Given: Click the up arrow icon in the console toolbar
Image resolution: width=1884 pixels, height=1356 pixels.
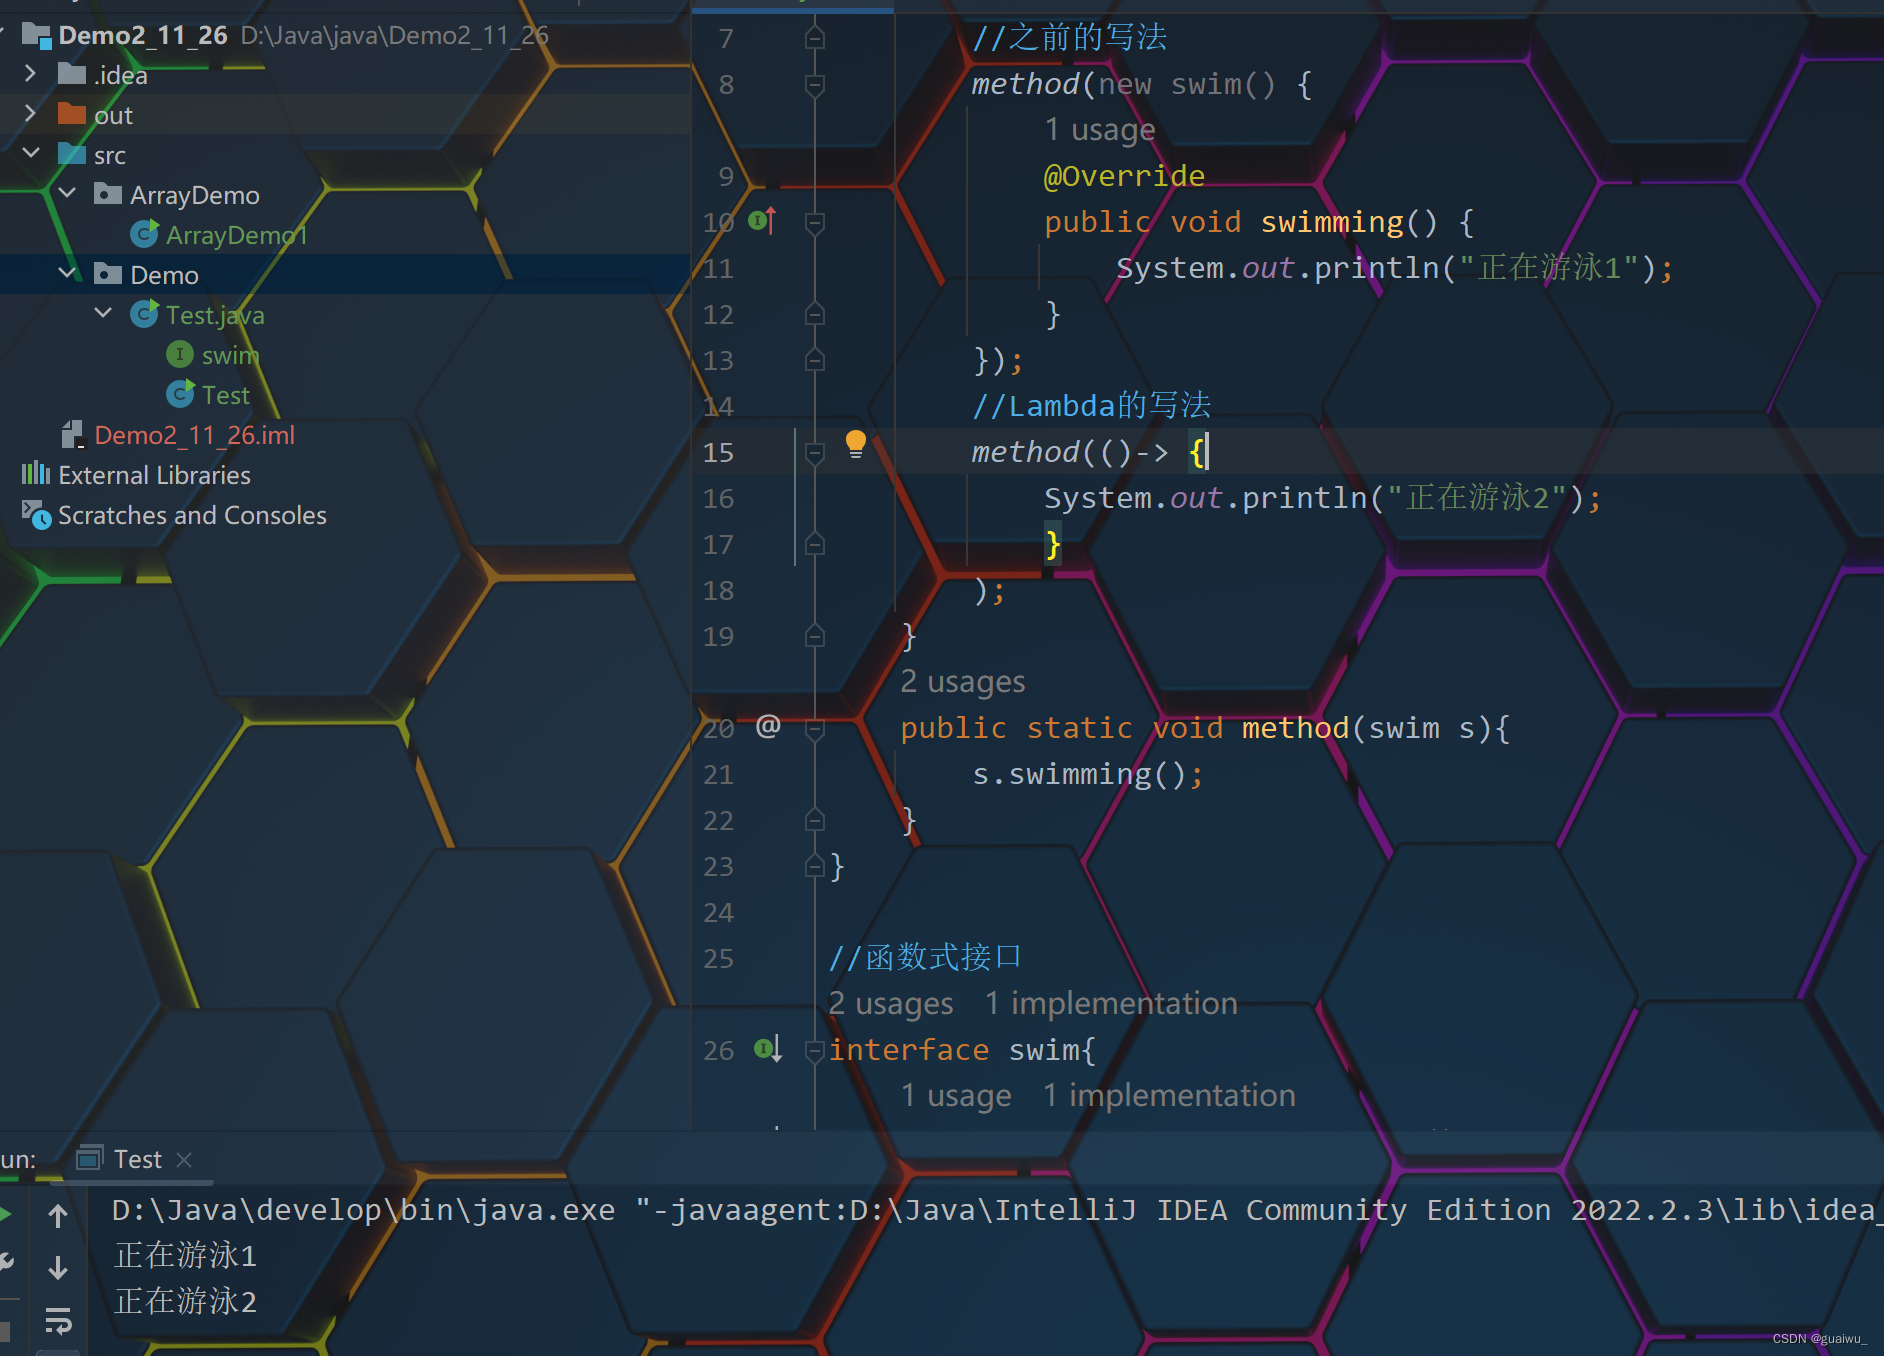Looking at the screenshot, I should (x=59, y=1214).
